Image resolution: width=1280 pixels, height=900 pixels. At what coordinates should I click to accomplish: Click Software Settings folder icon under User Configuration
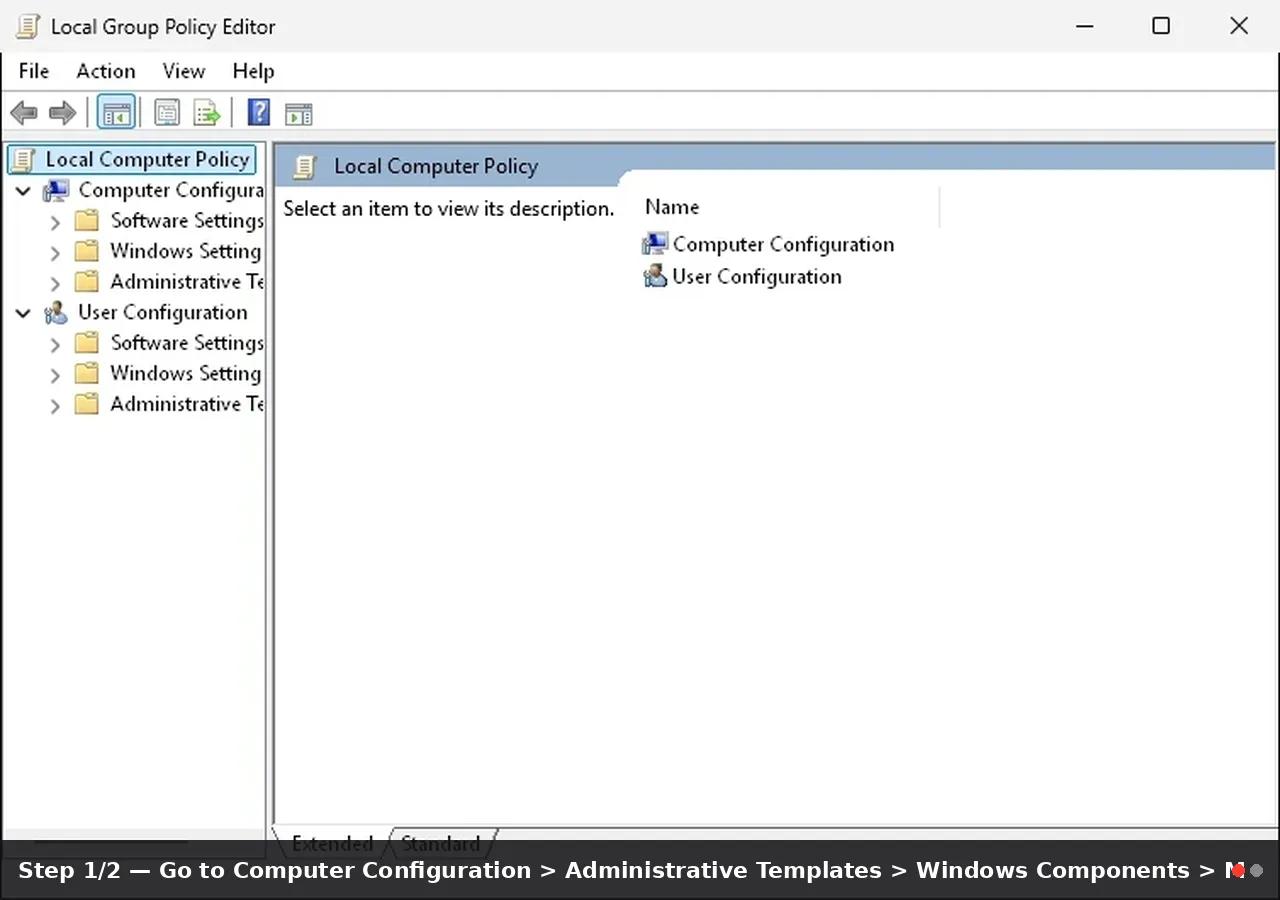tap(87, 343)
